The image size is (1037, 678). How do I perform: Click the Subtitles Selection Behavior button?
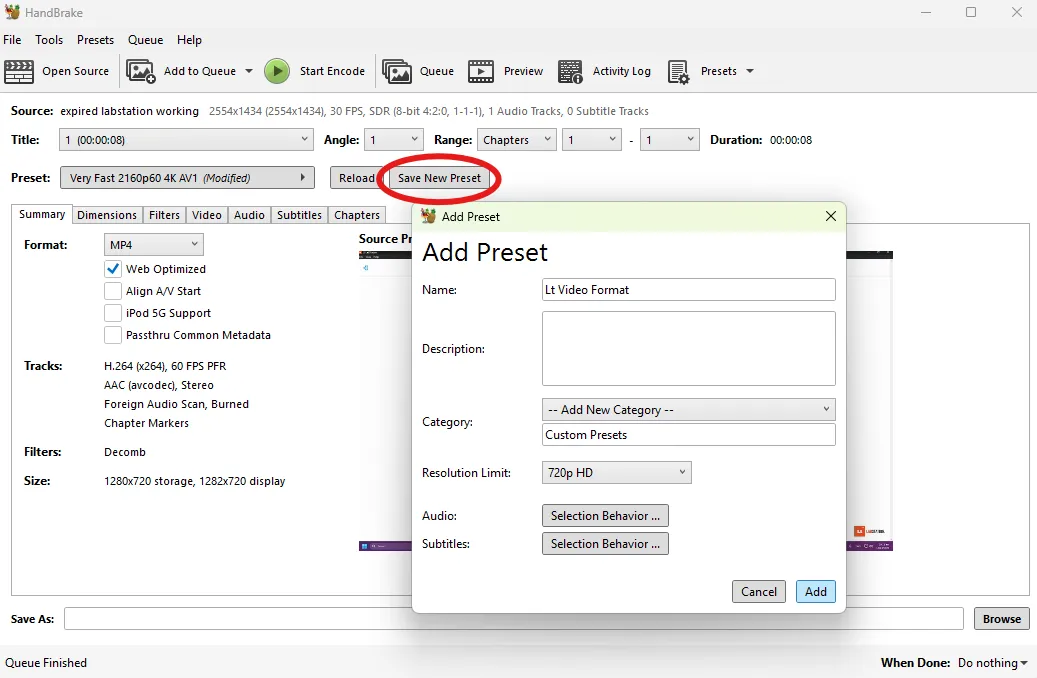pos(605,543)
